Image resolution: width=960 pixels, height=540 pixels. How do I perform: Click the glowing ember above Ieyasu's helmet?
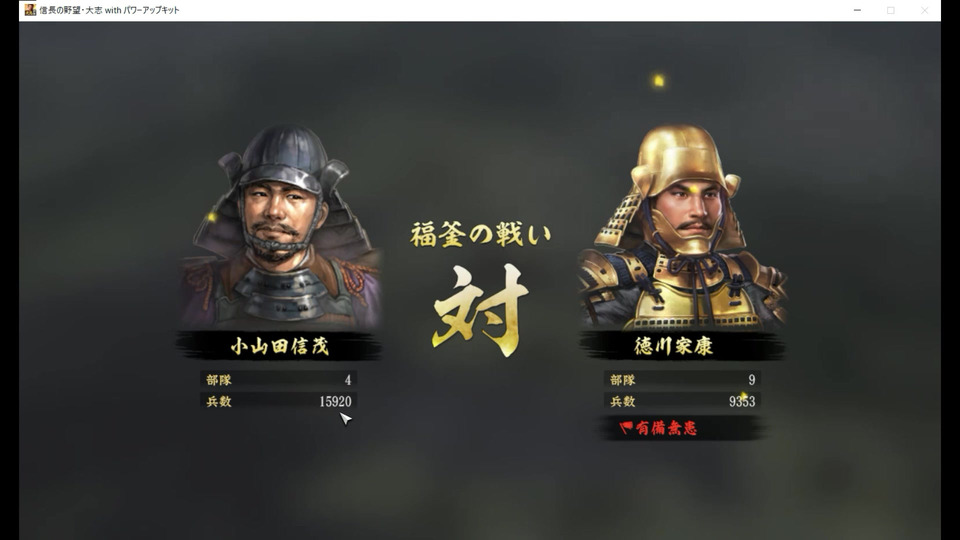click(659, 80)
